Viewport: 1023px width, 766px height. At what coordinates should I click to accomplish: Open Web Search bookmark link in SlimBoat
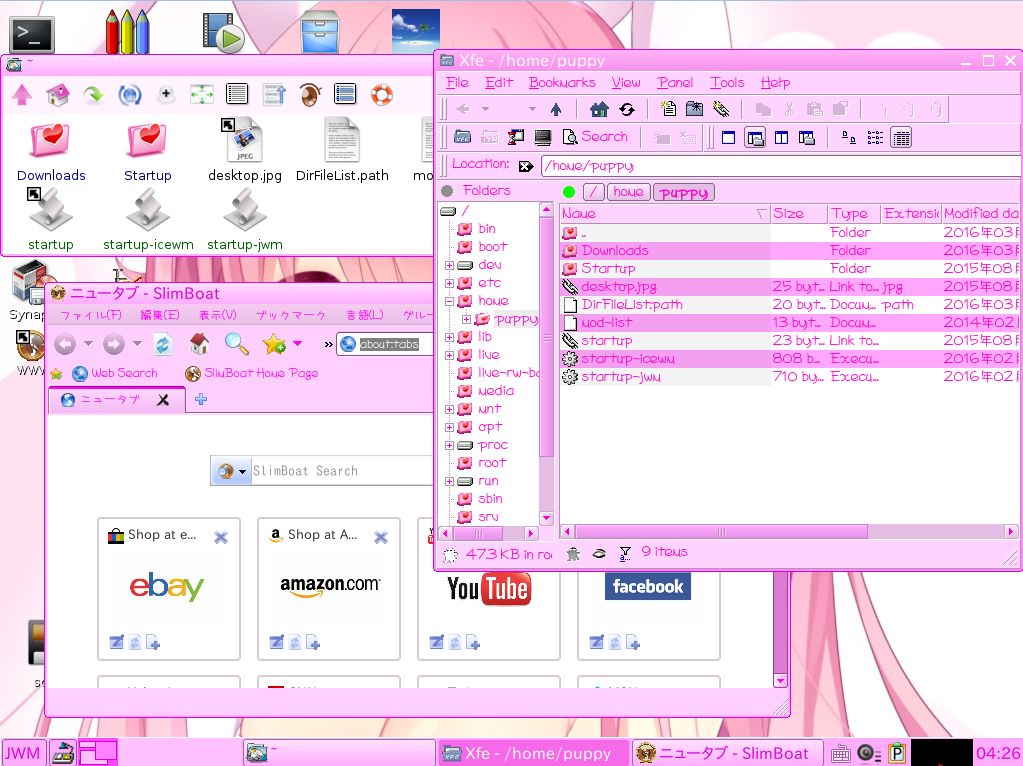point(115,373)
